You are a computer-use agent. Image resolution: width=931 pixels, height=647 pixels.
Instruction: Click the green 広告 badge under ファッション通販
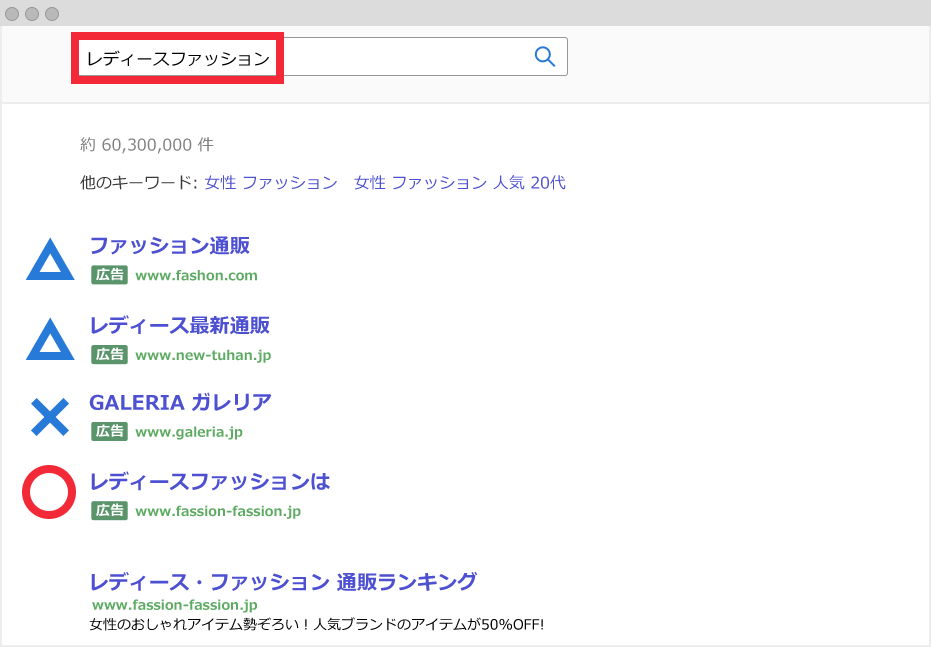click(109, 275)
